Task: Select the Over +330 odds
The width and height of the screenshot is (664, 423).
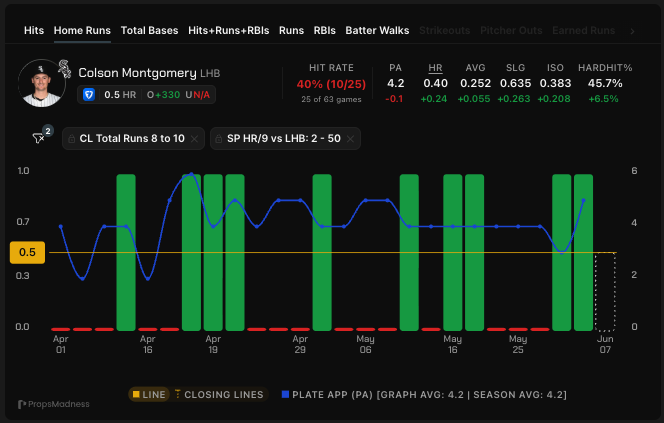Action: 163,95
